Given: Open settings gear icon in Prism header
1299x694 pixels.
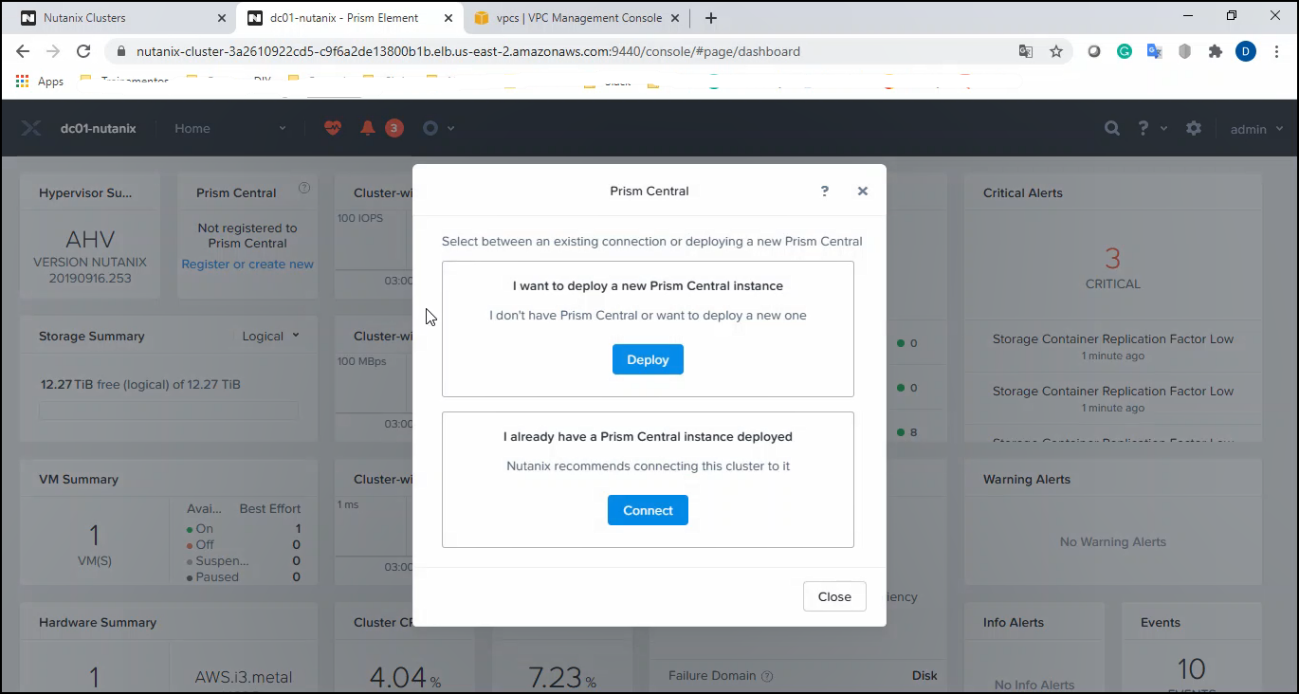Looking at the screenshot, I should click(x=1193, y=129).
